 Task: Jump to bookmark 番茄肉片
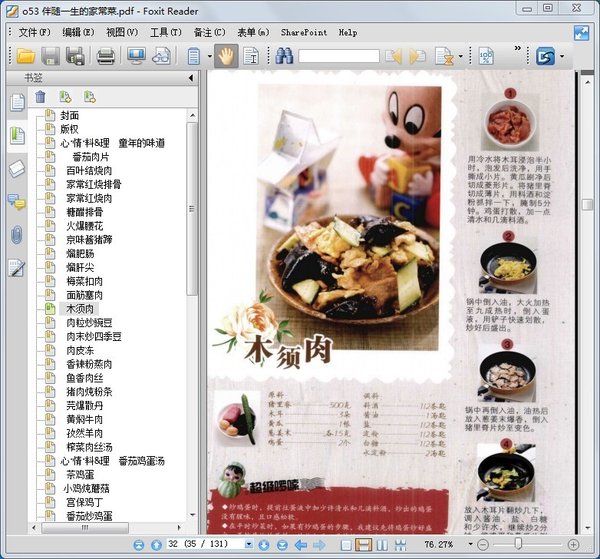coord(91,157)
